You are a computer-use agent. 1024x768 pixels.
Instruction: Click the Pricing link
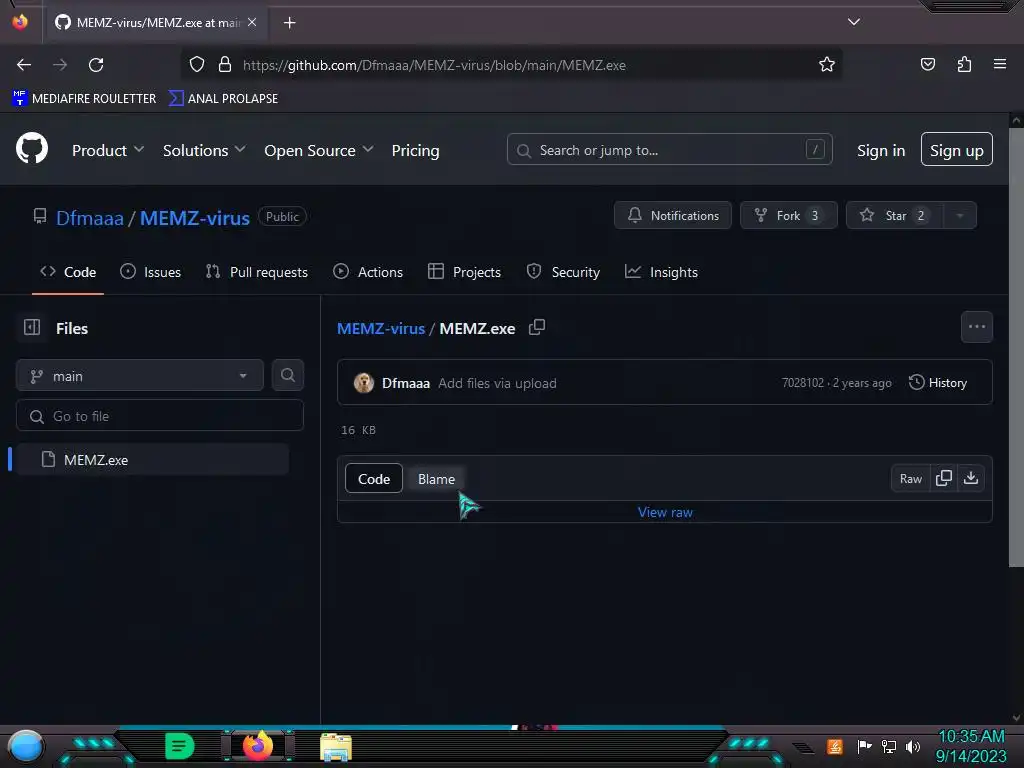point(415,150)
